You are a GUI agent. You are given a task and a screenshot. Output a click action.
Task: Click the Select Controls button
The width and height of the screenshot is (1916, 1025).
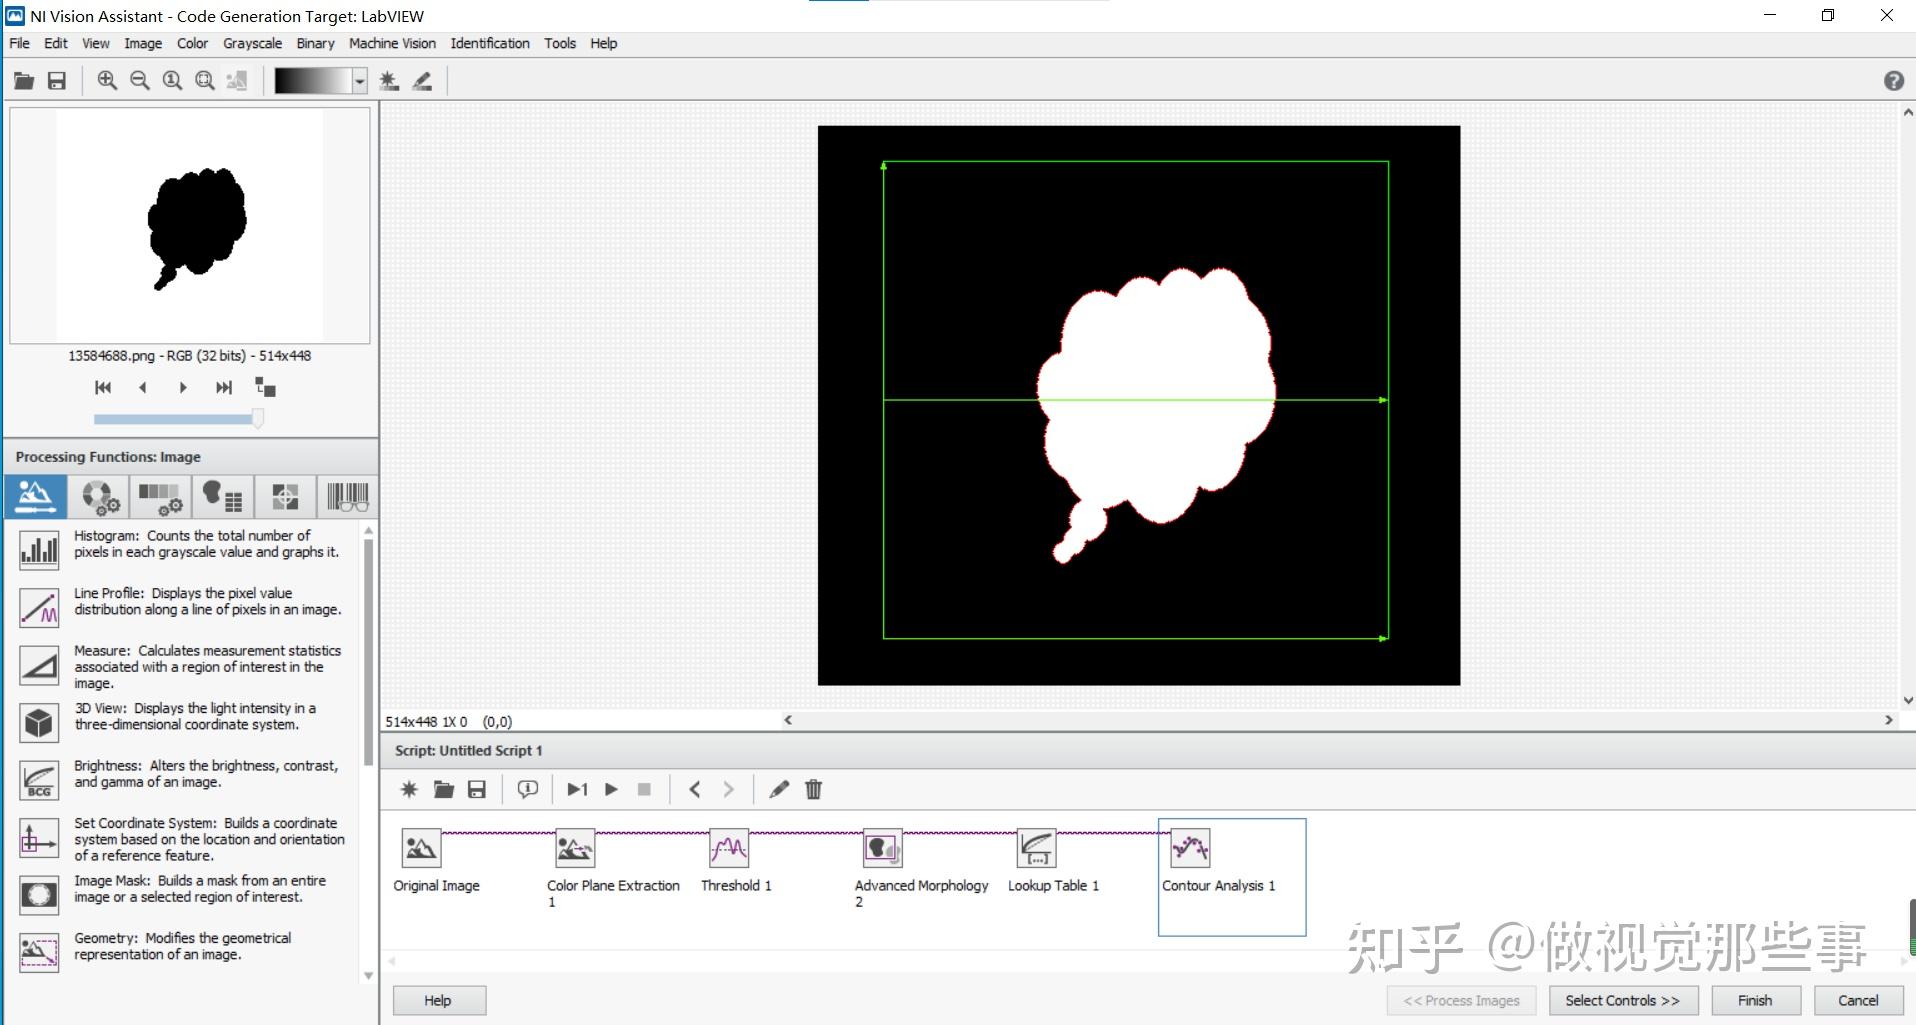1622,999
